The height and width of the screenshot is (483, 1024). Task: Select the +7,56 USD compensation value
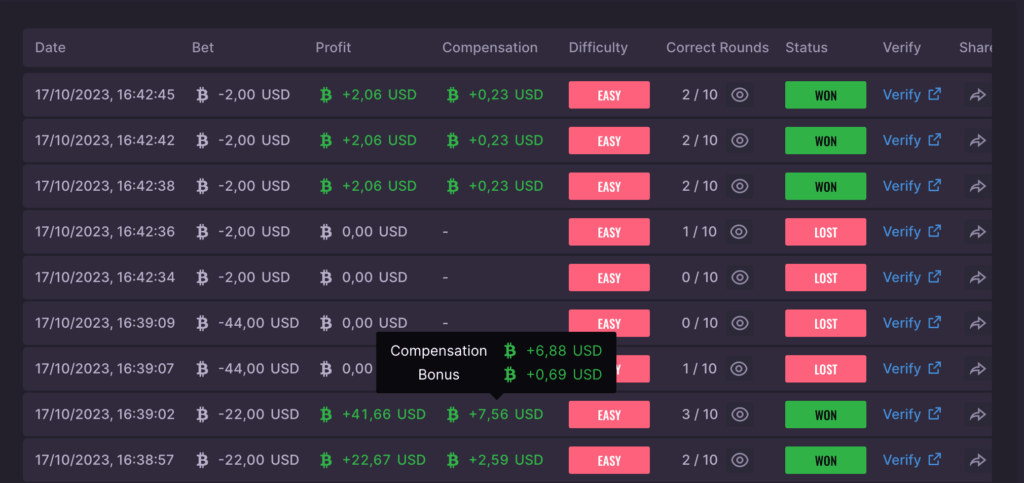click(506, 415)
